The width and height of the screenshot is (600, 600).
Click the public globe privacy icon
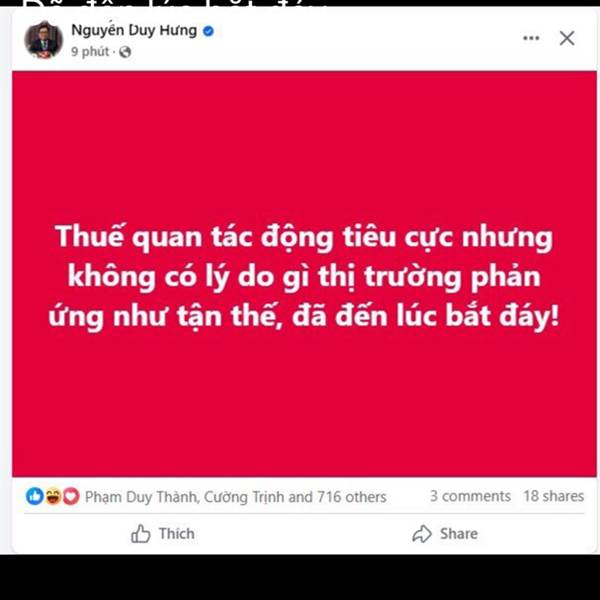[x=125, y=52]
